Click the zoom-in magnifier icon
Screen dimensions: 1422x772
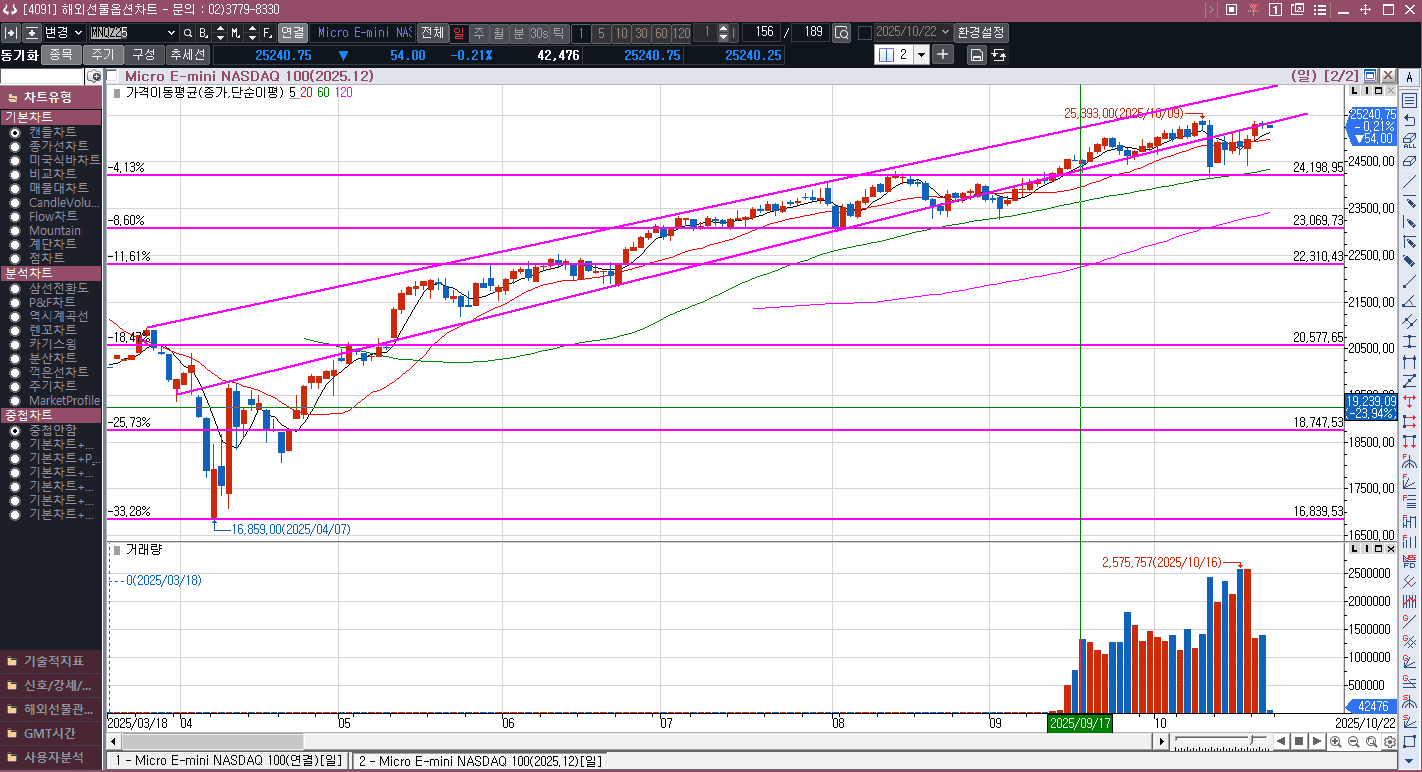(1336, 741)
